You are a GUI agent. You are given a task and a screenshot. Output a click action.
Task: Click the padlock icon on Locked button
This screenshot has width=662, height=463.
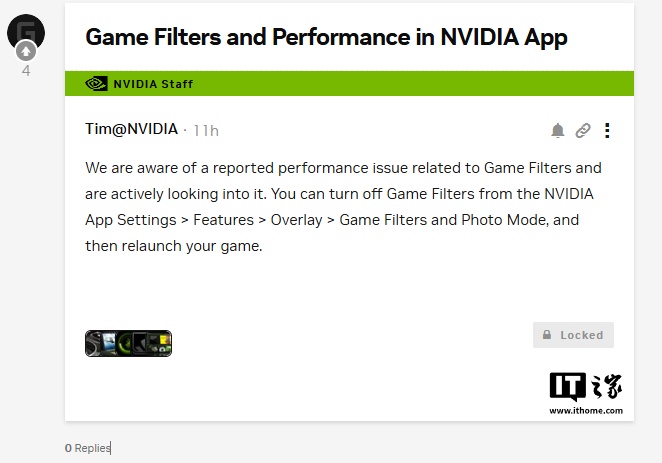click(547, 335)
